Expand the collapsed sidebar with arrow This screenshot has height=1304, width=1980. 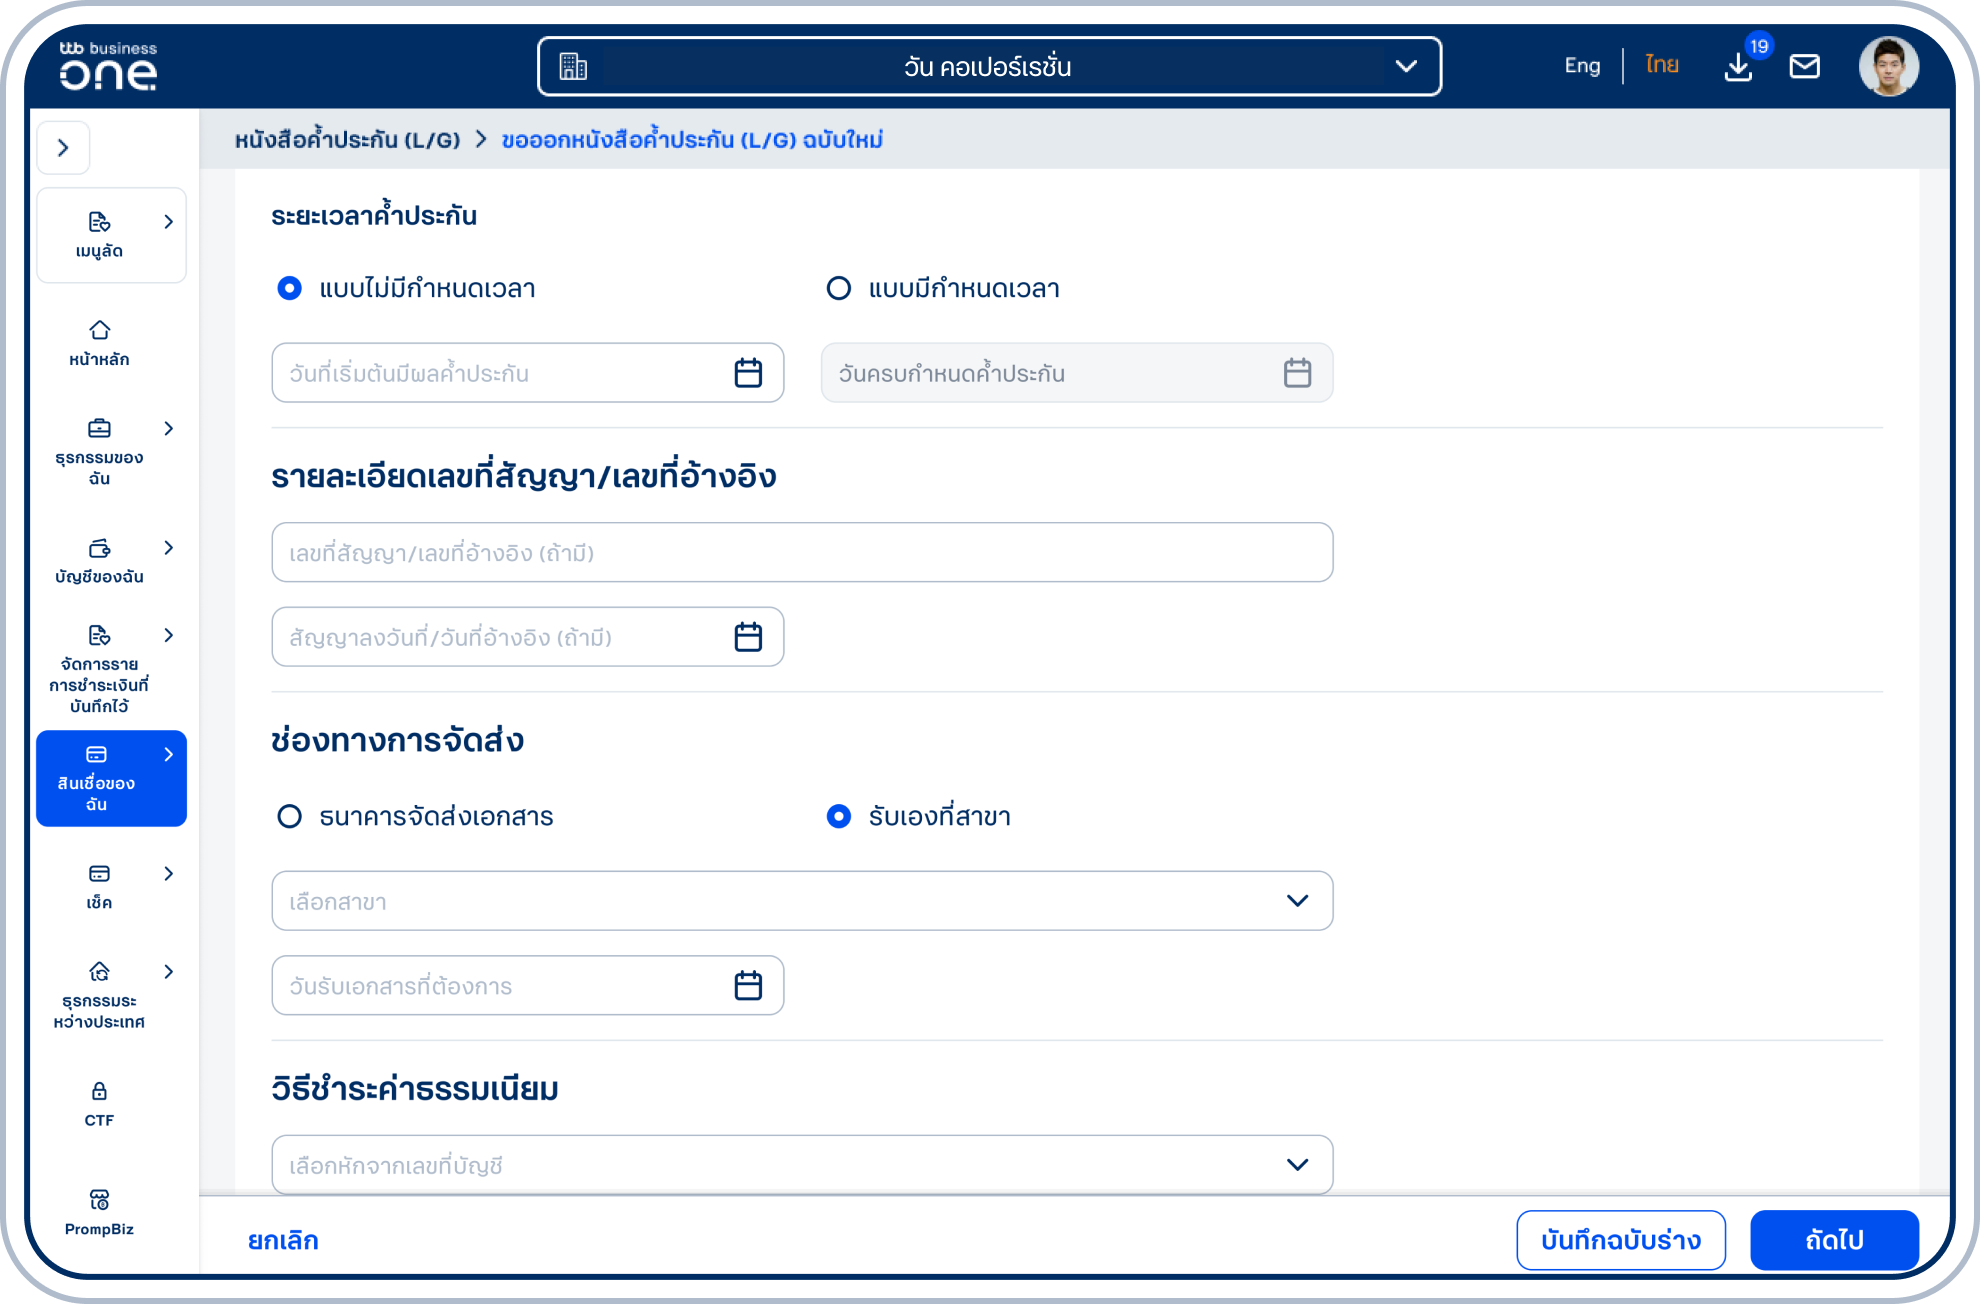click(x=63, y=148)
